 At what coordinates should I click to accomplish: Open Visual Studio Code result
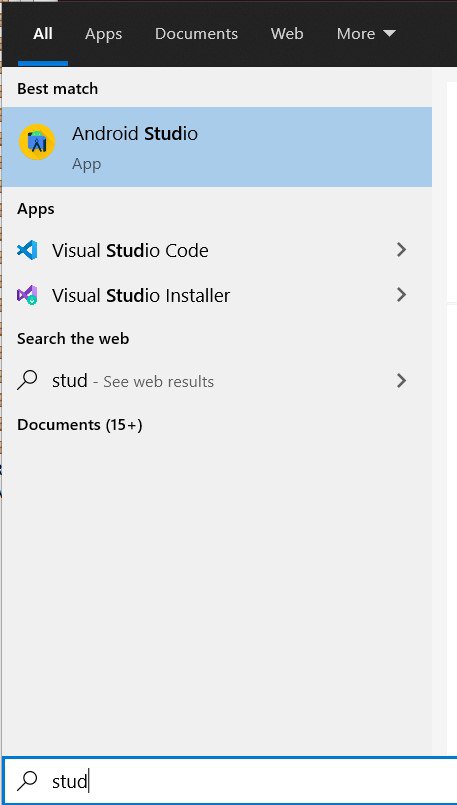tap(217, 250)
